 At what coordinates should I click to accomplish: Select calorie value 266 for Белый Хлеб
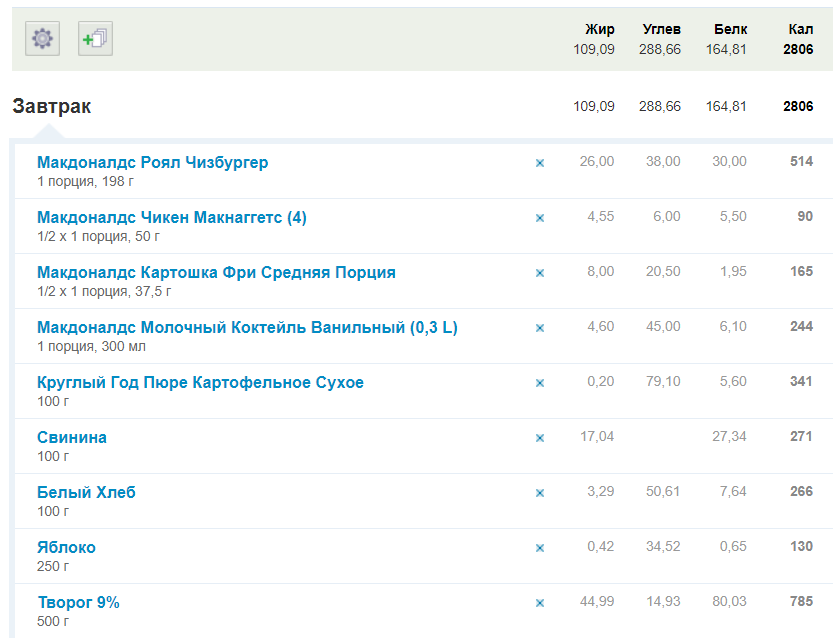tap(802, 491)
